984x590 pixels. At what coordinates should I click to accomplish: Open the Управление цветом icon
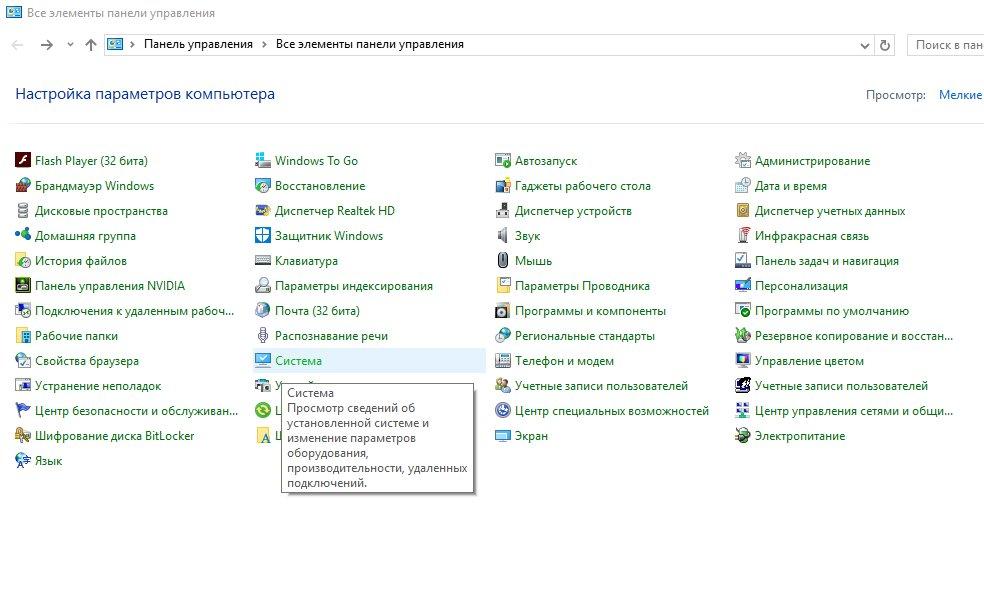[x=742, y=361]
